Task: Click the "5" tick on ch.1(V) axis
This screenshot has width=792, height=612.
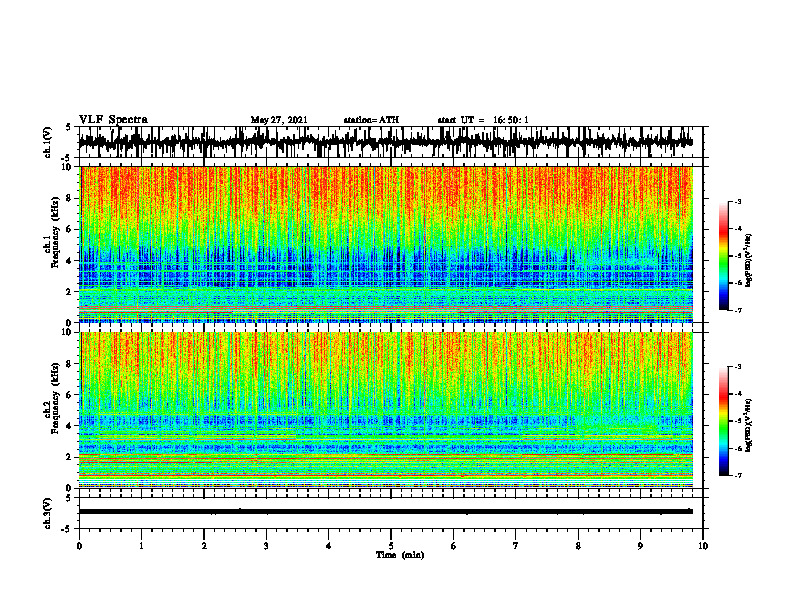Action: (68, 128)
